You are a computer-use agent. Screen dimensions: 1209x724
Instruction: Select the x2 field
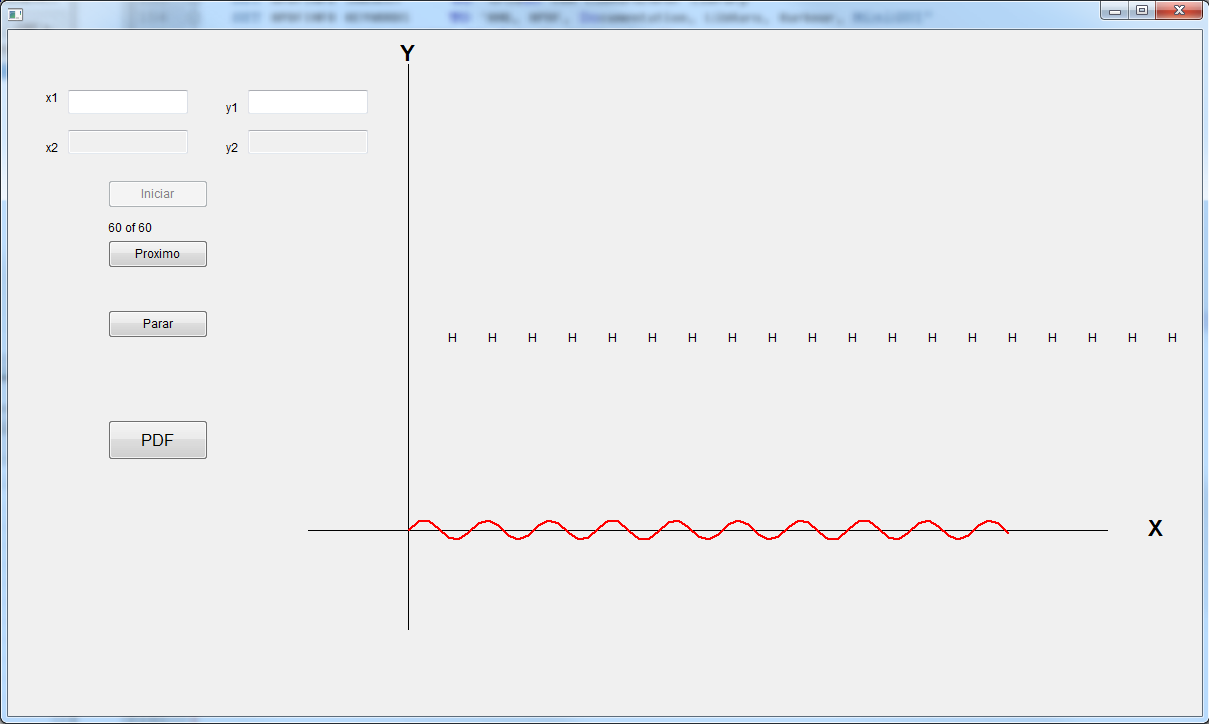pyautogui.click(x=127, y=141)
